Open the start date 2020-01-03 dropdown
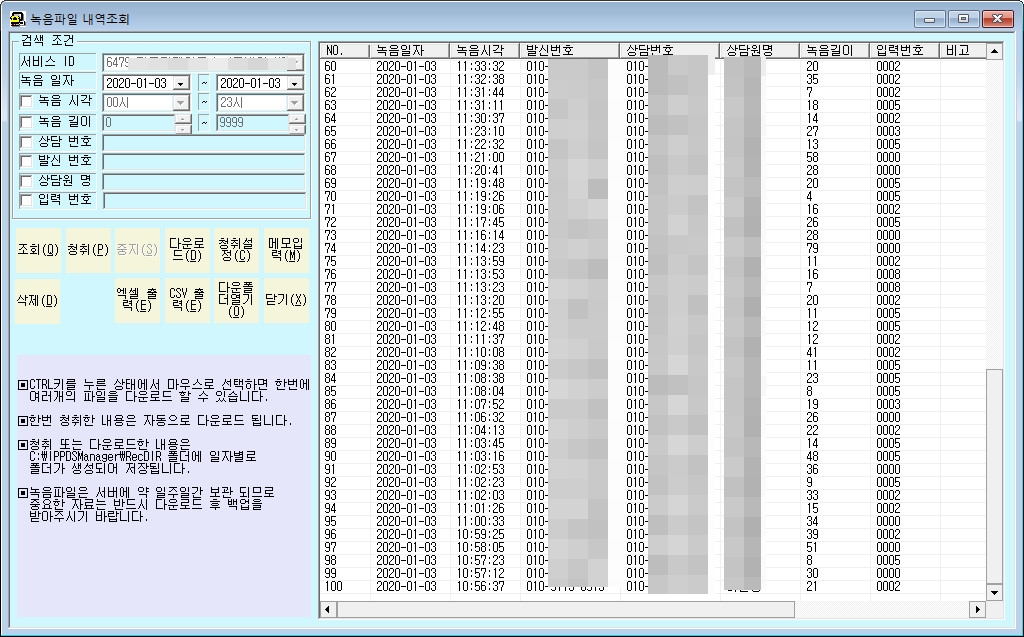This screenshot has width=1024, height=637. pos(182,84)
